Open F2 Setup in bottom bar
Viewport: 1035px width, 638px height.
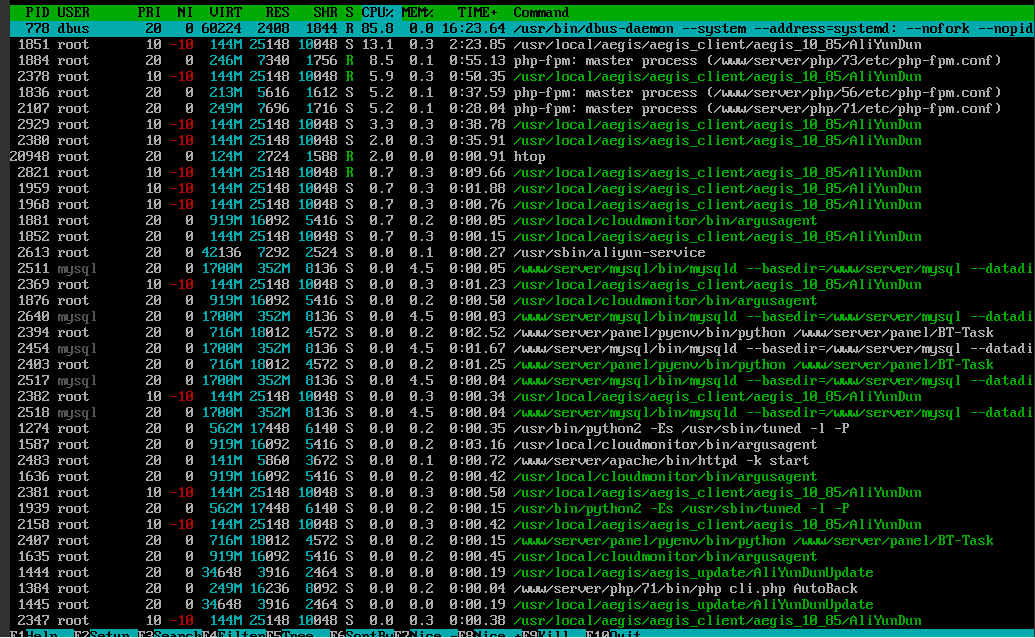click(x=100, y=632)
